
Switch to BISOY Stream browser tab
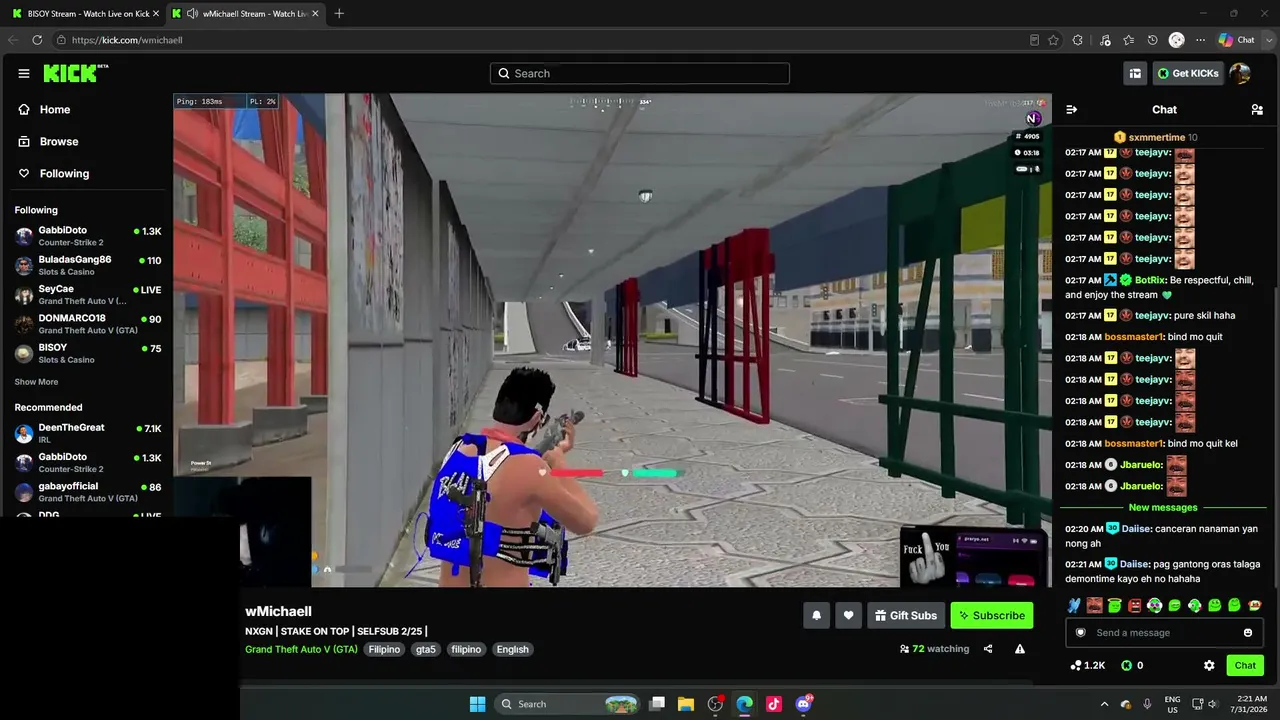tap(86, 14)
